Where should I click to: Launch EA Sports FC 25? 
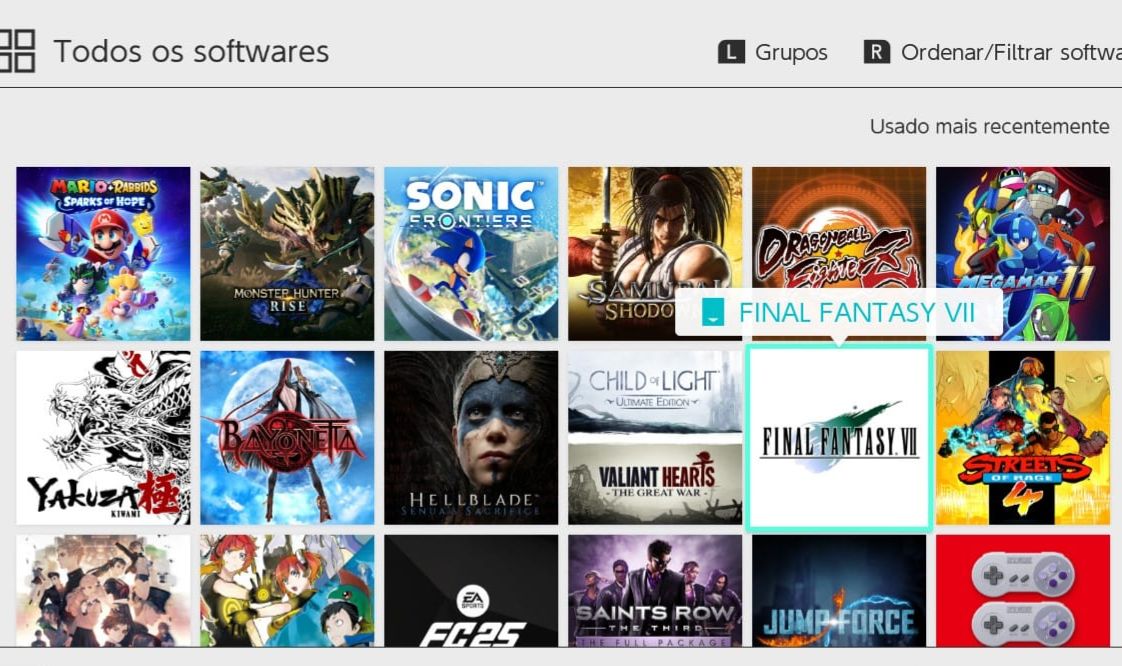pyautogui.click(x=471, y=591)
